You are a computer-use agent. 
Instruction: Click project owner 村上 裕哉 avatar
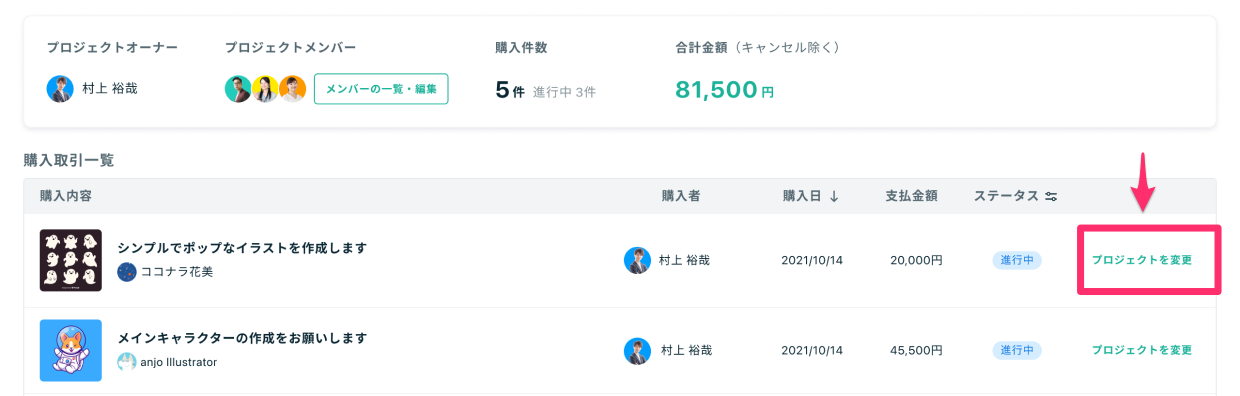click(60, 89)
